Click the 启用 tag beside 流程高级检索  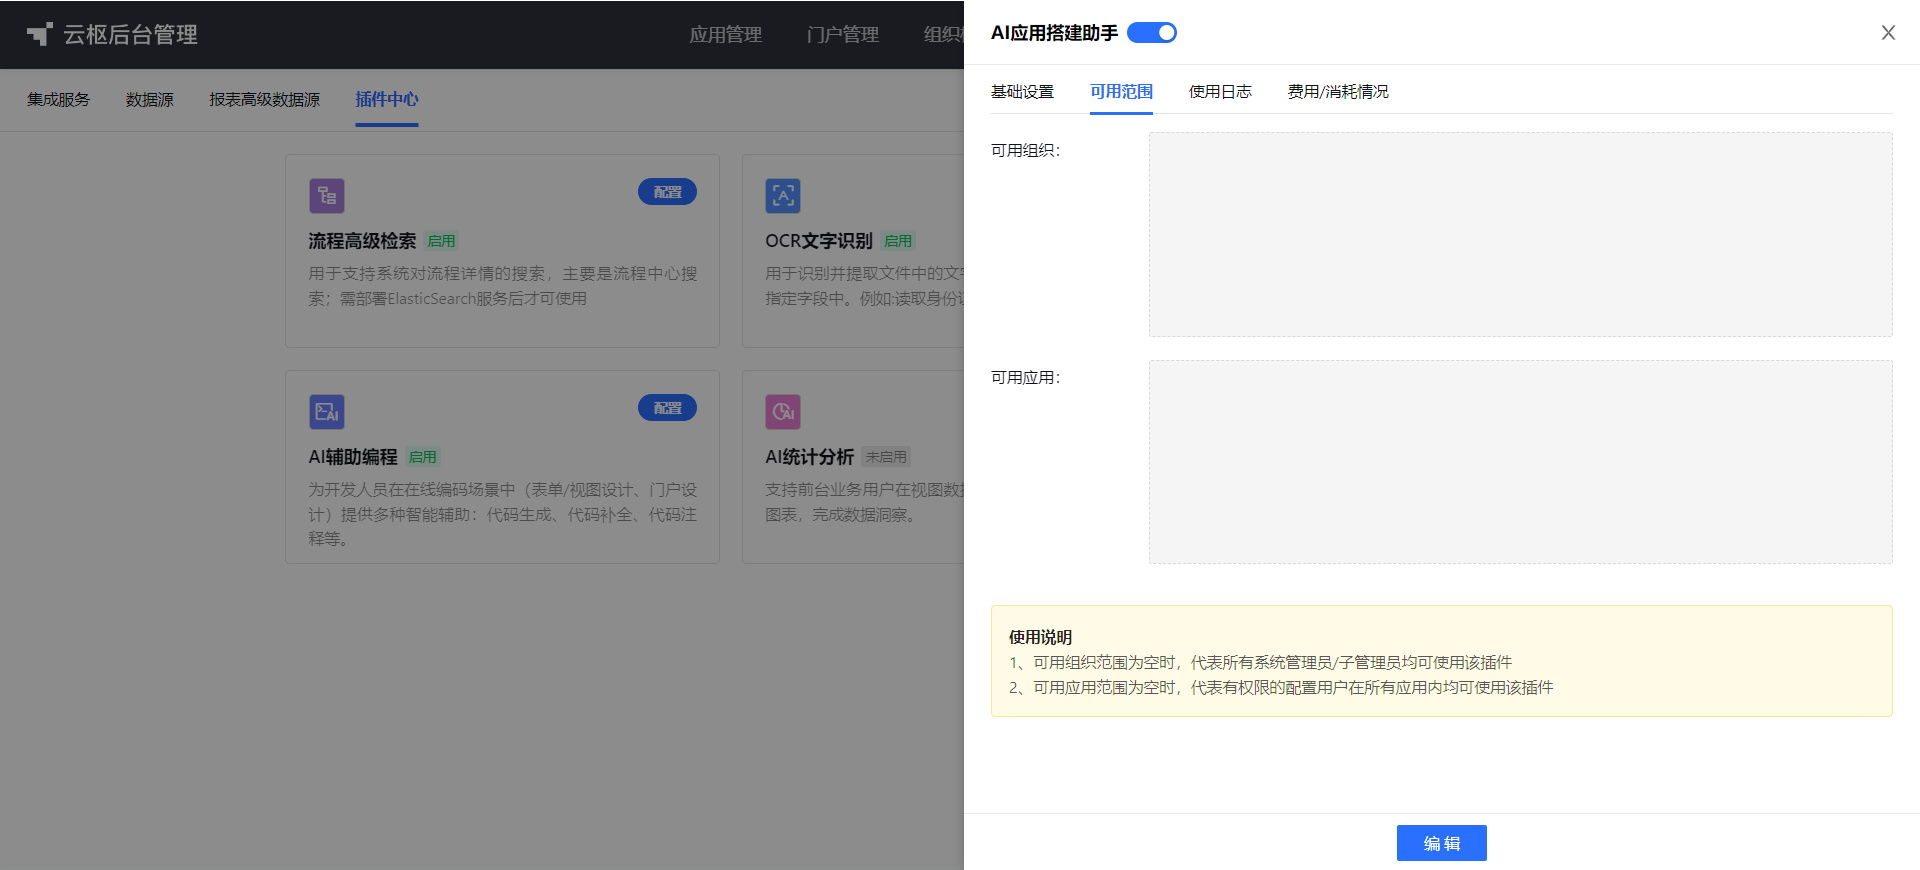[441, 241]
